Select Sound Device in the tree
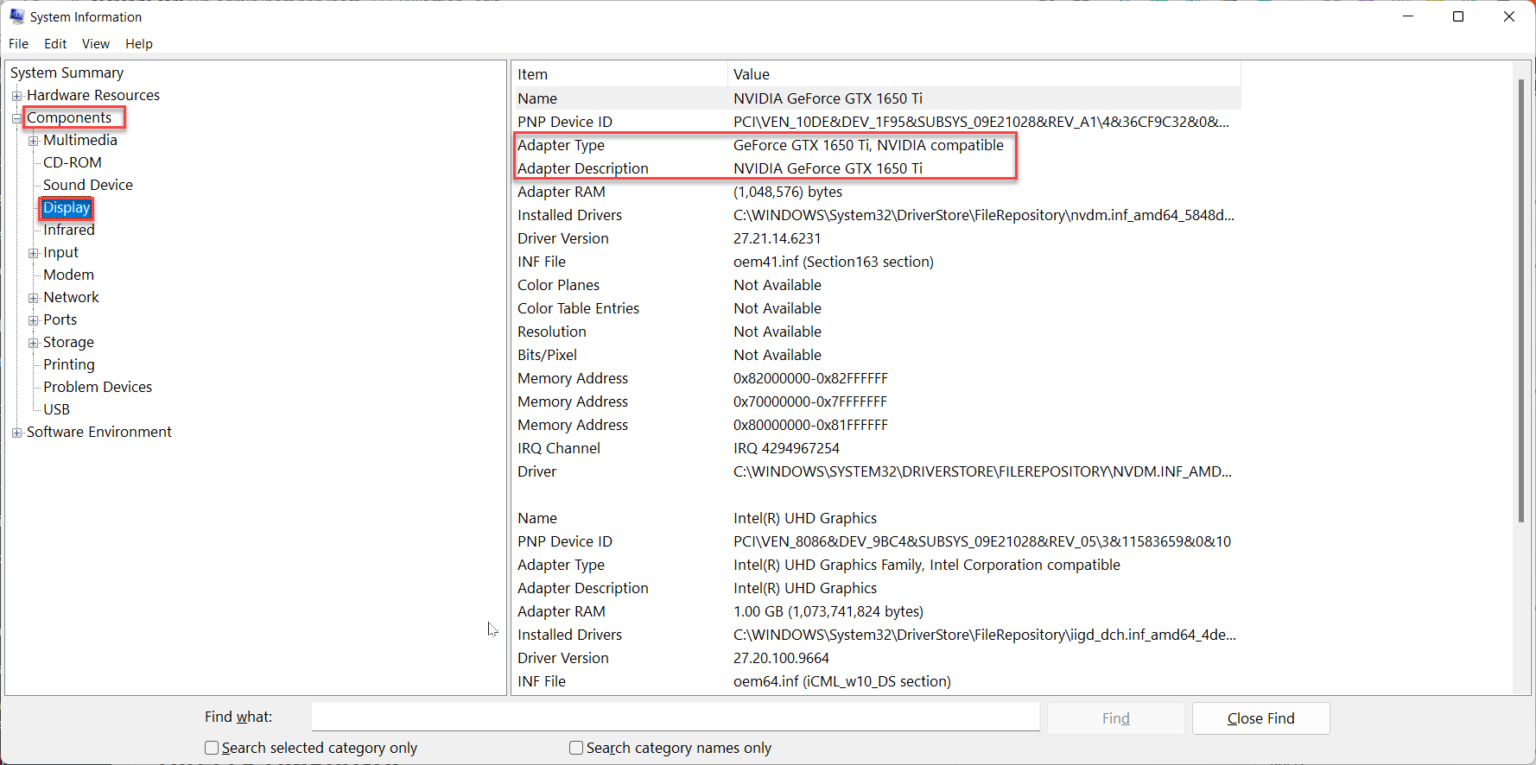Viewport: 1536px width, 765px height. (x=88, y=185)
